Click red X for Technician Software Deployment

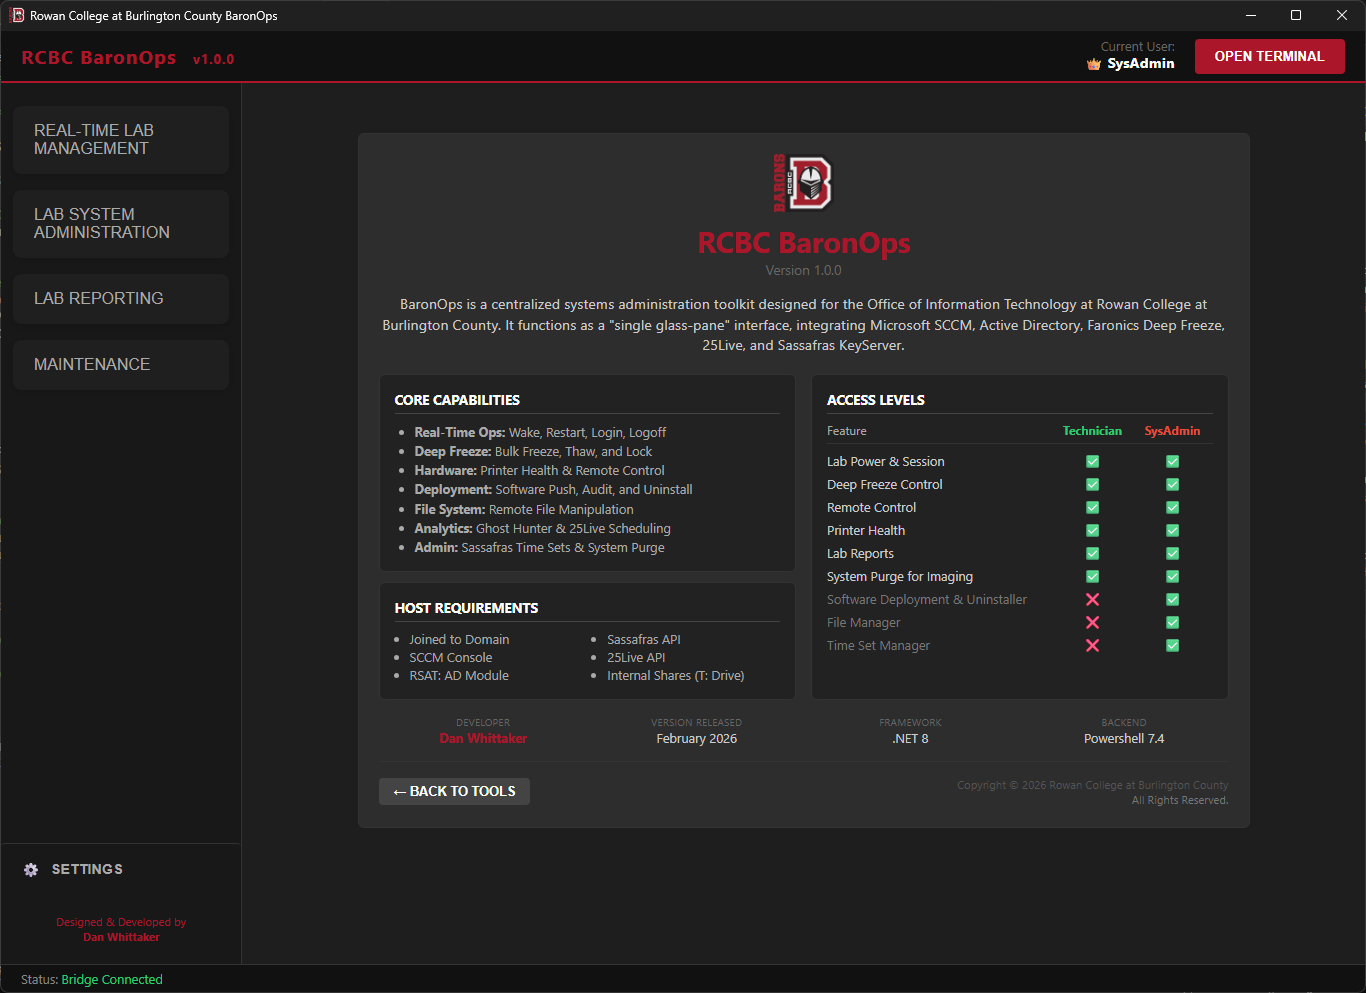1092,600
